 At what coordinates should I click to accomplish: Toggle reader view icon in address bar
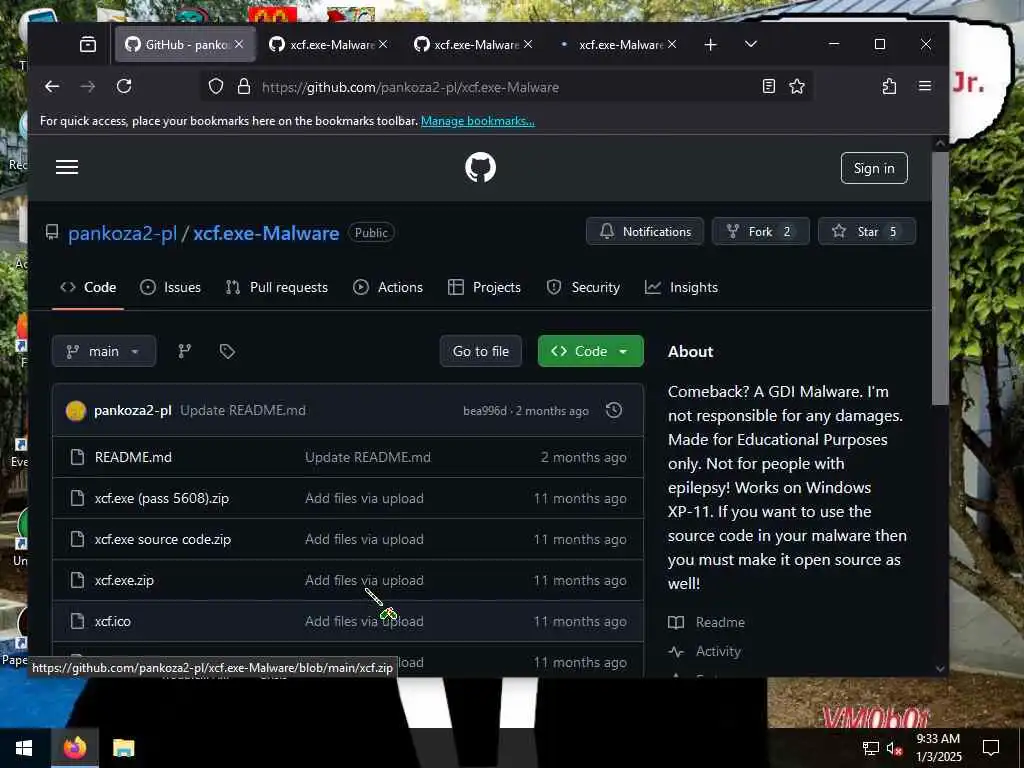(769, 86)
